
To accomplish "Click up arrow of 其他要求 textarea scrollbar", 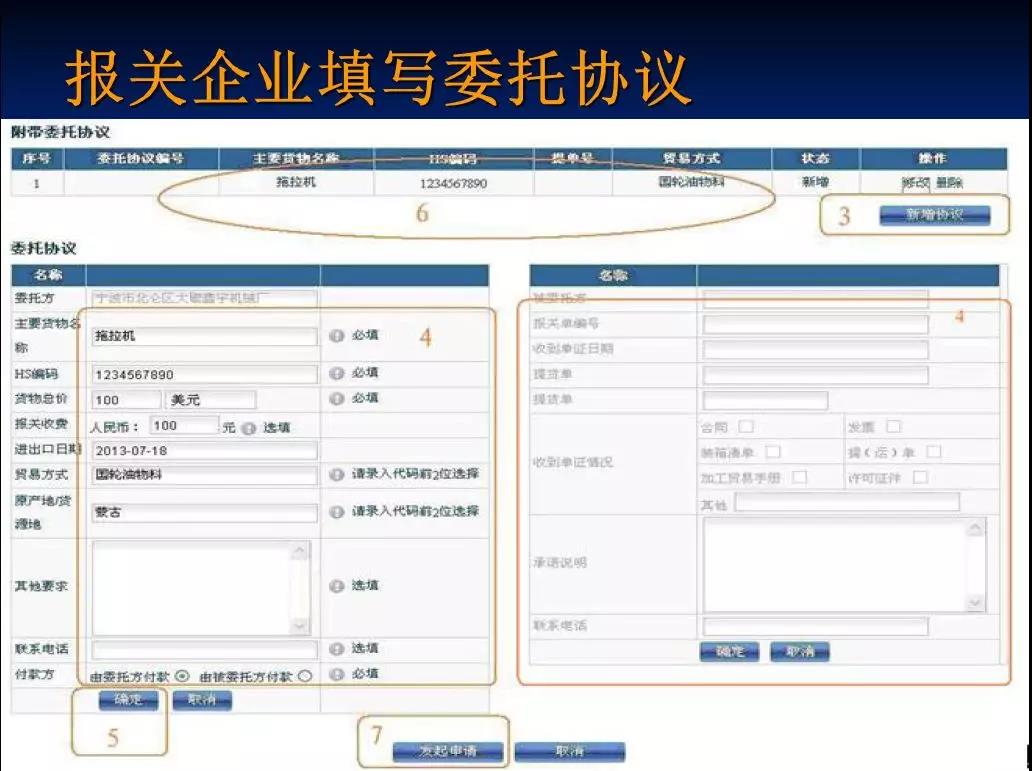I will 299,550.
